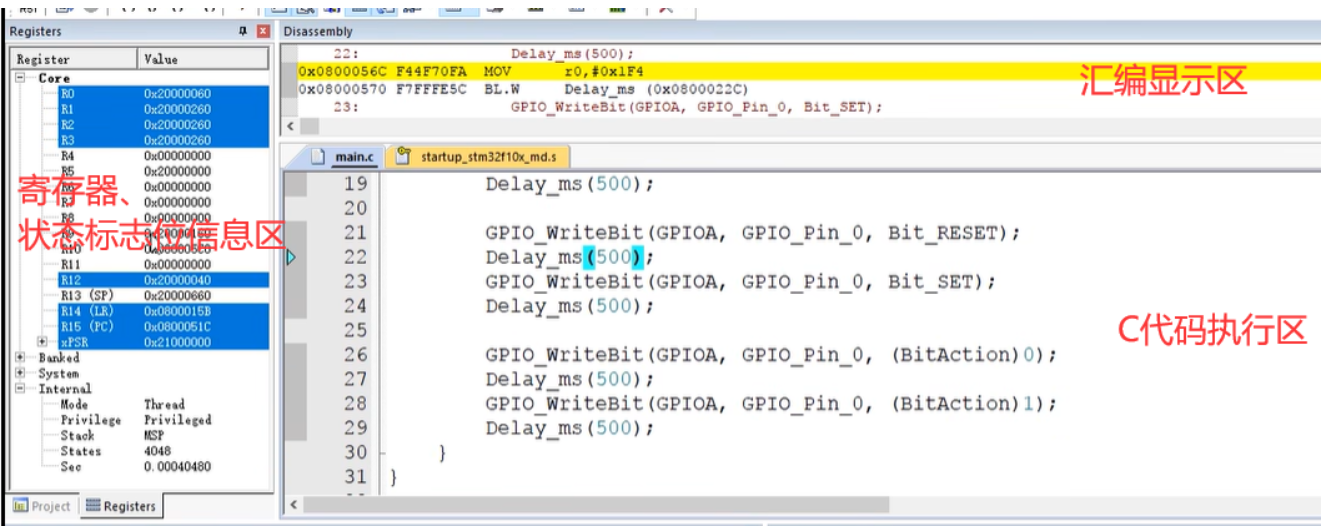Toggle breakpoint in margin at line 23
The width and height of the screenshot is (1326, 527).
coord(296,282)
